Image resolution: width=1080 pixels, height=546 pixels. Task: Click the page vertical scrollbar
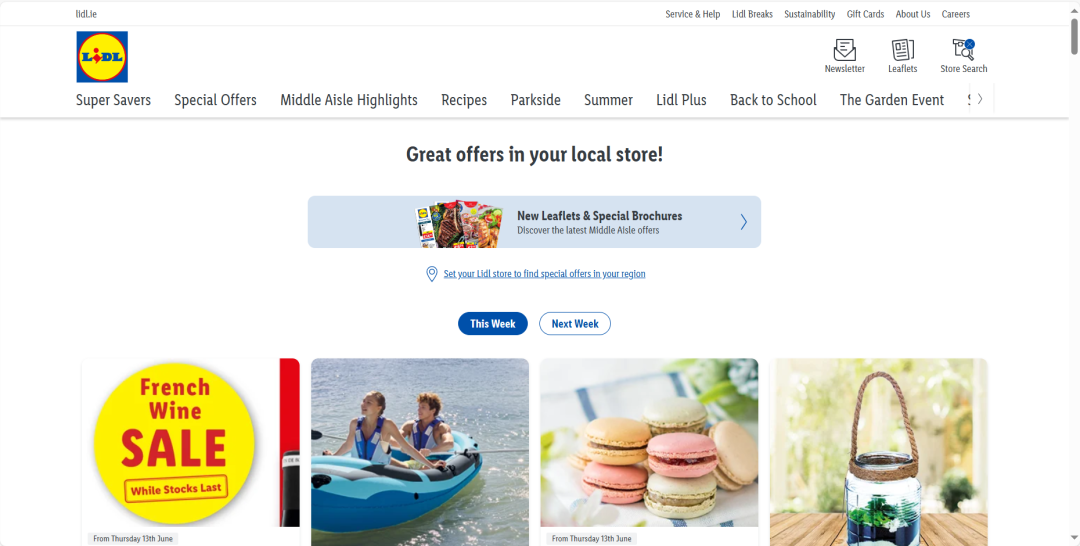1074,273
